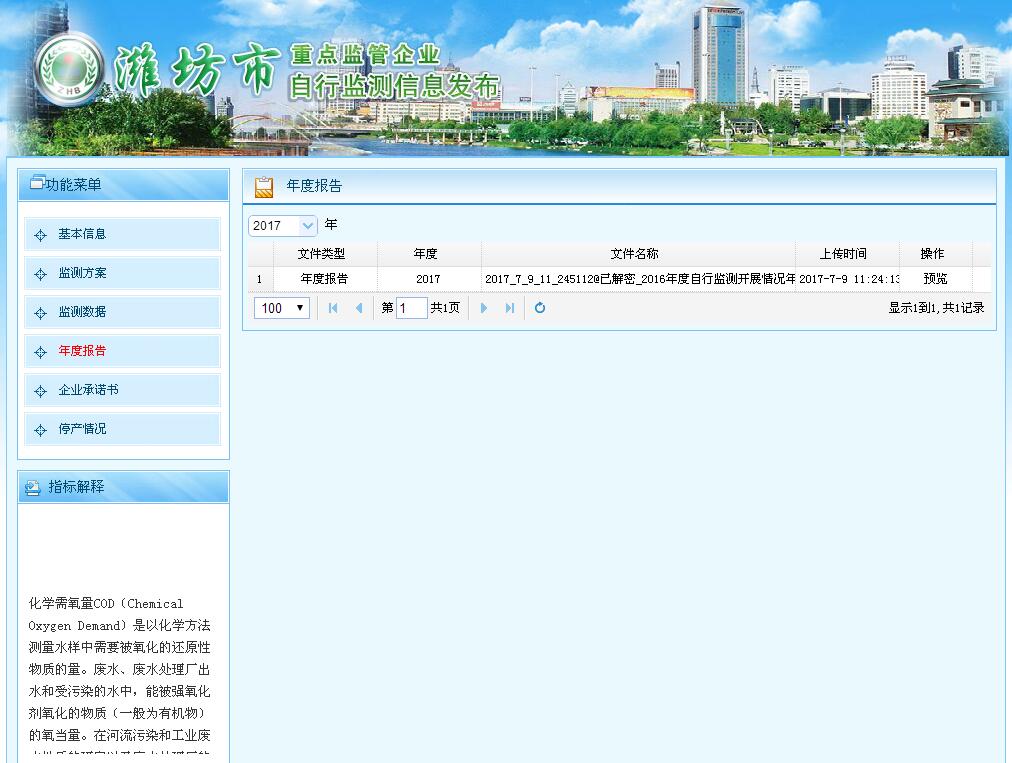Click the 预览 link to preview the report
The image size is (1012, 763).
[933, 278]
